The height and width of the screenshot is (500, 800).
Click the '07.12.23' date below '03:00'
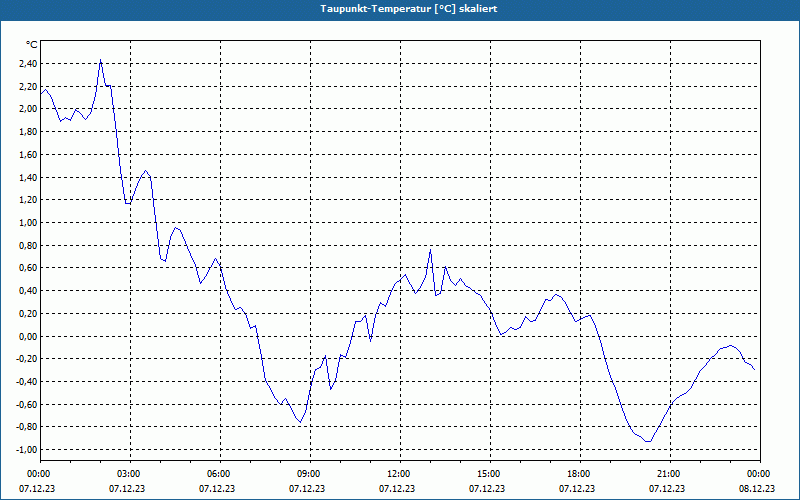point(127,488)
